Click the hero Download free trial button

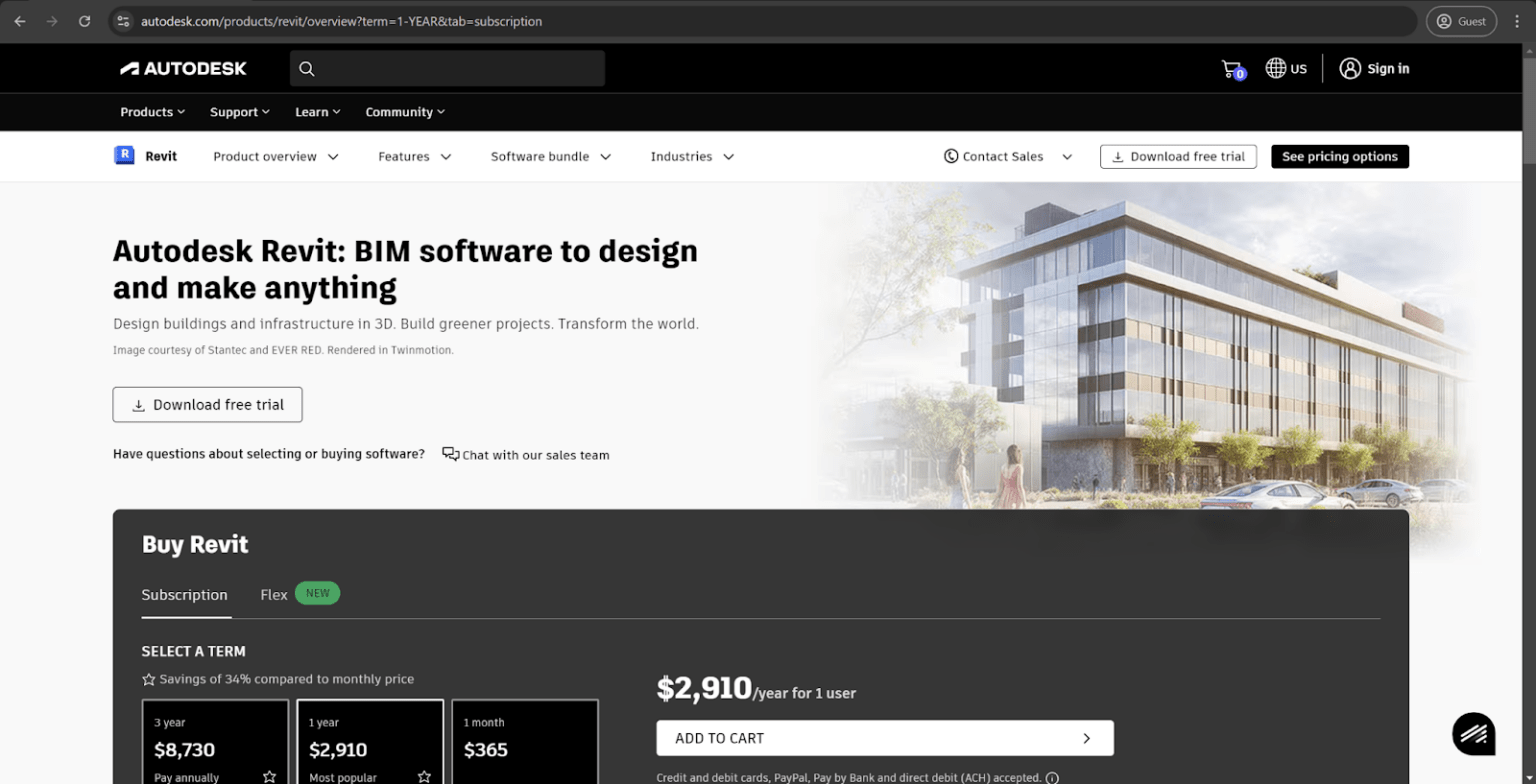pos(207,405)
